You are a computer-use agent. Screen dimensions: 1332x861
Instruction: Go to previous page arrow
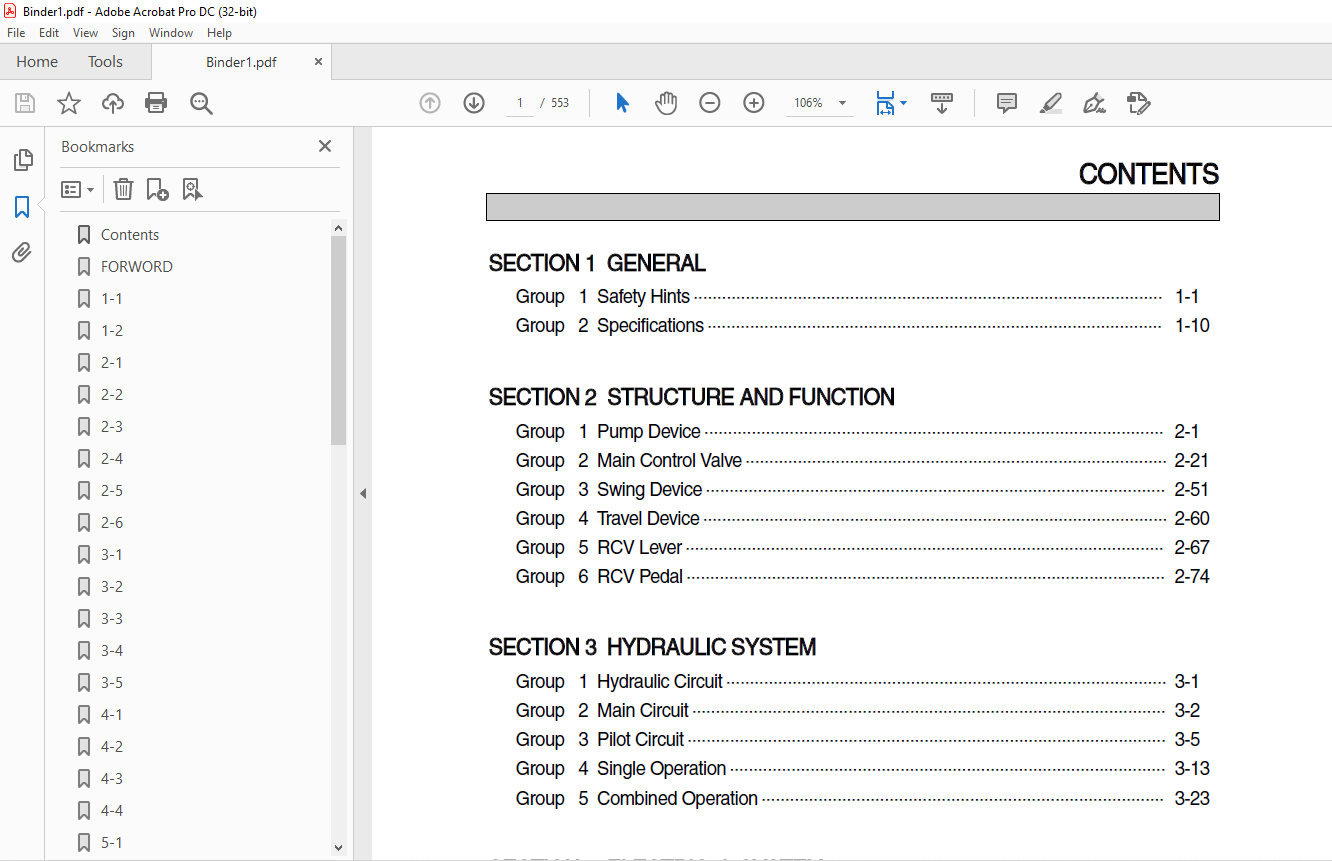[x=430, y=103]
